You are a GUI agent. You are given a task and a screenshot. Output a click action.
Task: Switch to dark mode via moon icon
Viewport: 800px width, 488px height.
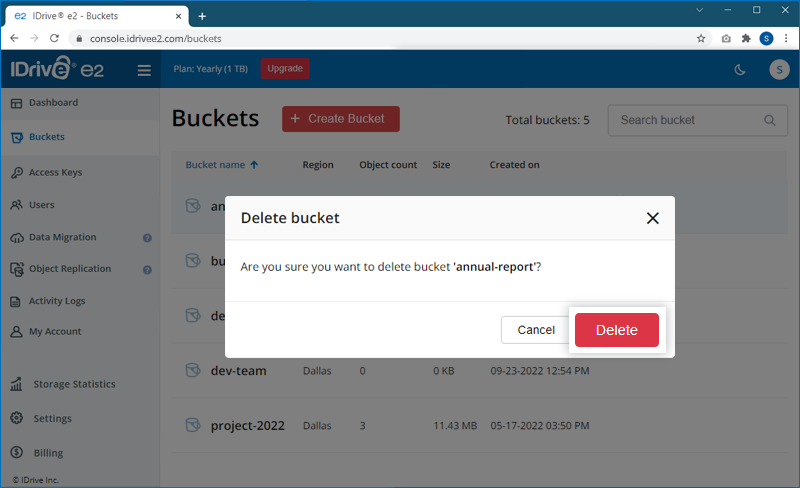(x=740, y=70)
